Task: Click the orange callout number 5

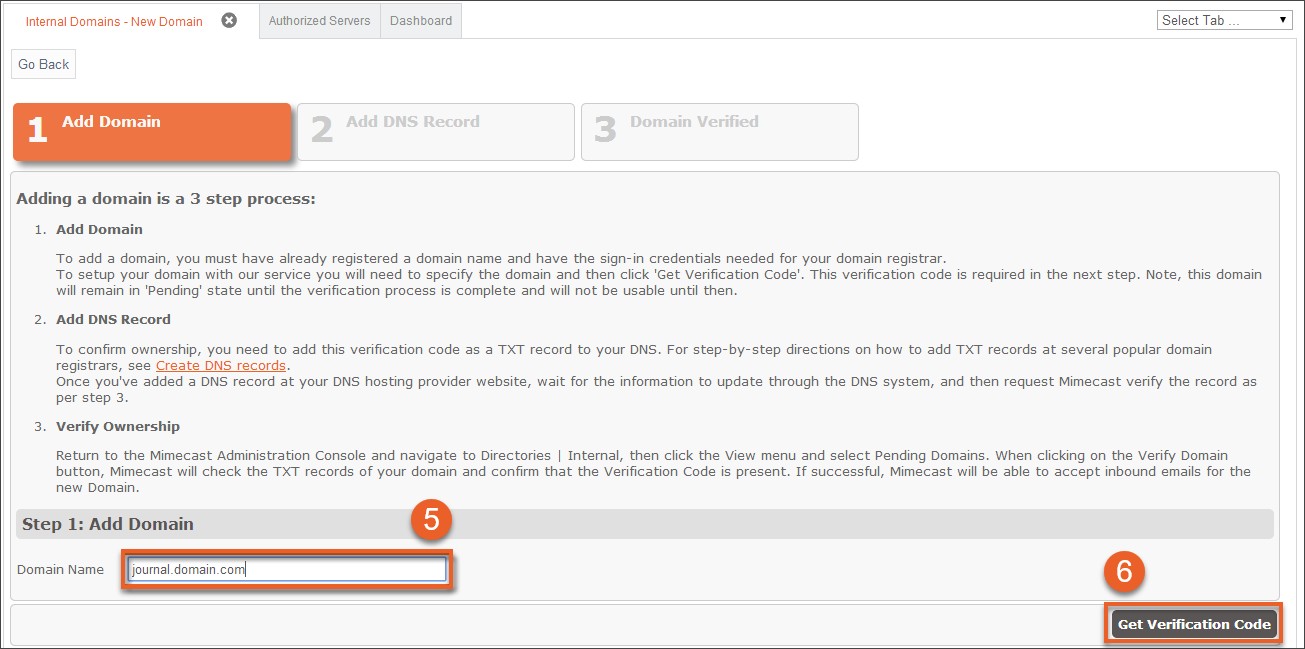Action: (430, 519)
